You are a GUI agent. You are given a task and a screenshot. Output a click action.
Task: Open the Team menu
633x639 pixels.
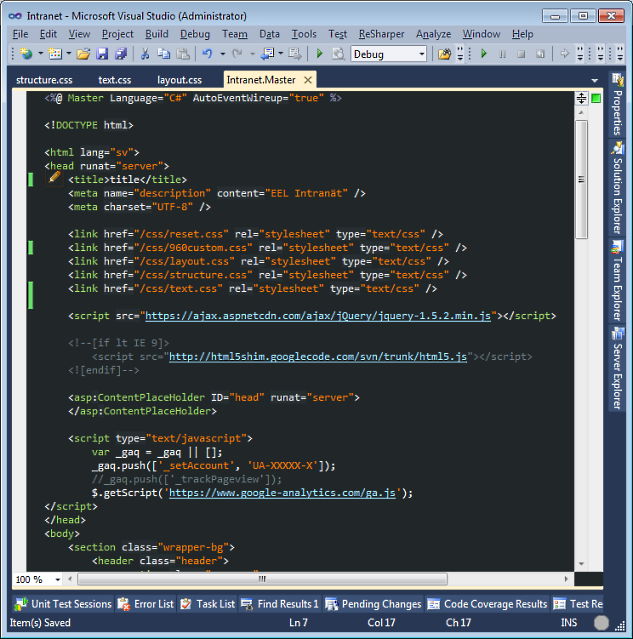point(234,34)
